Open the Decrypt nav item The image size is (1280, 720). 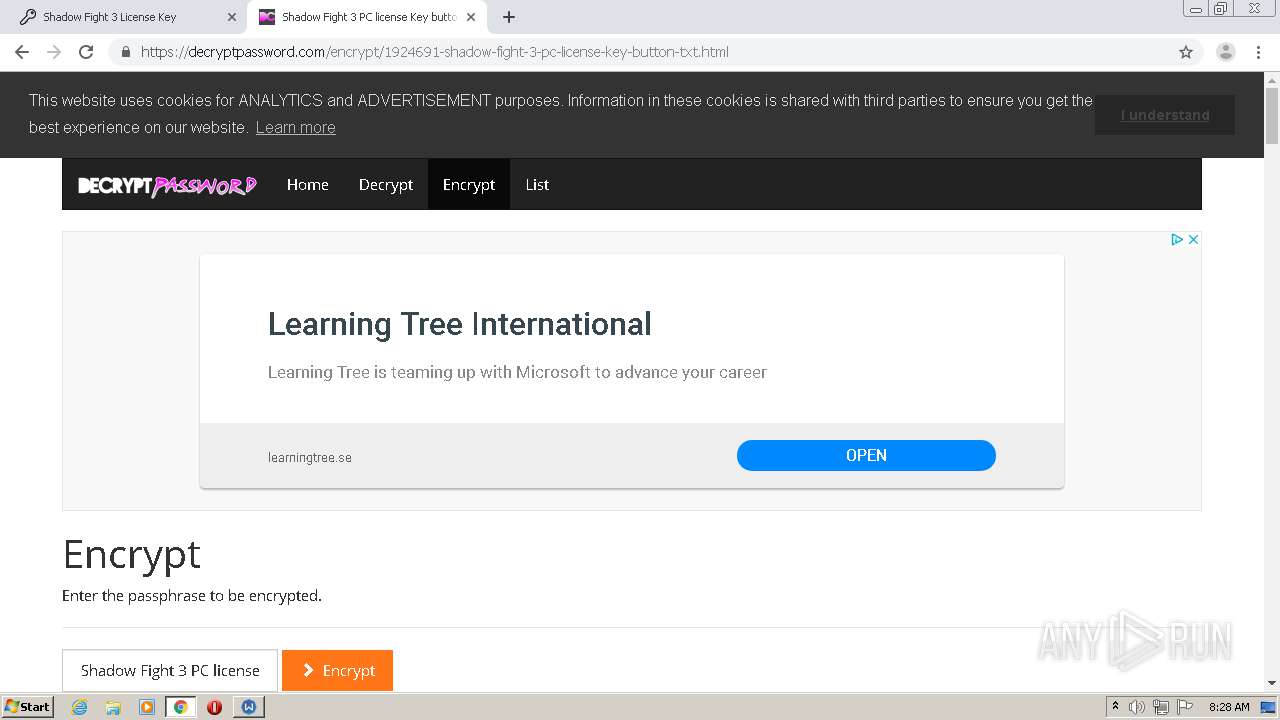[386, 184]
